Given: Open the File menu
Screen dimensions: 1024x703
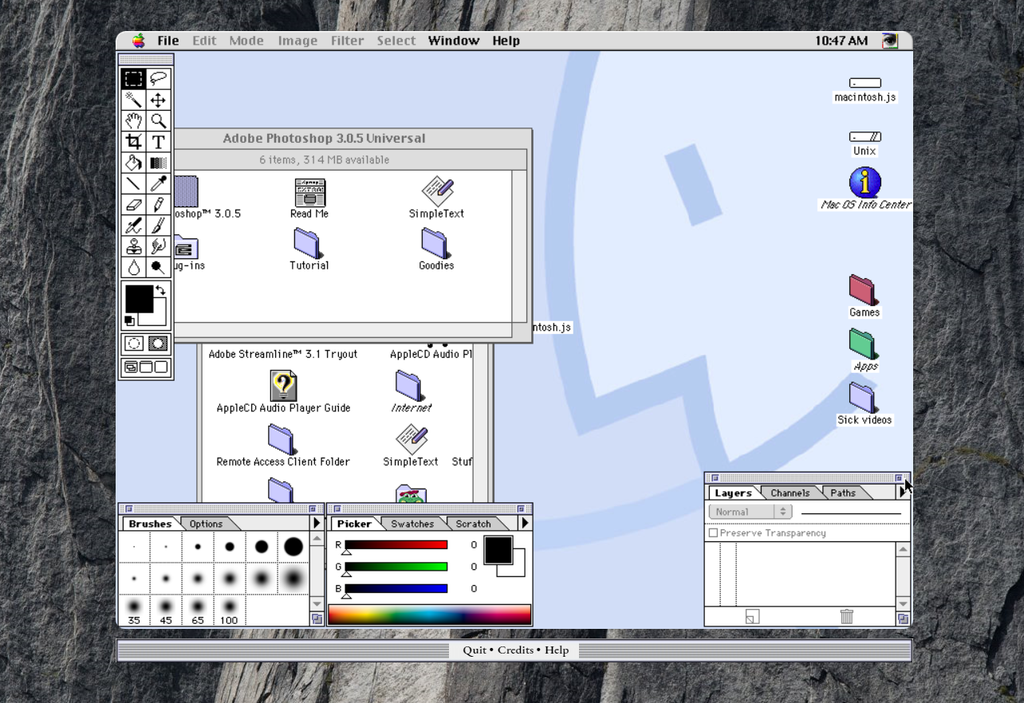Looking at the screenshot, I should (x=168, y=41).
